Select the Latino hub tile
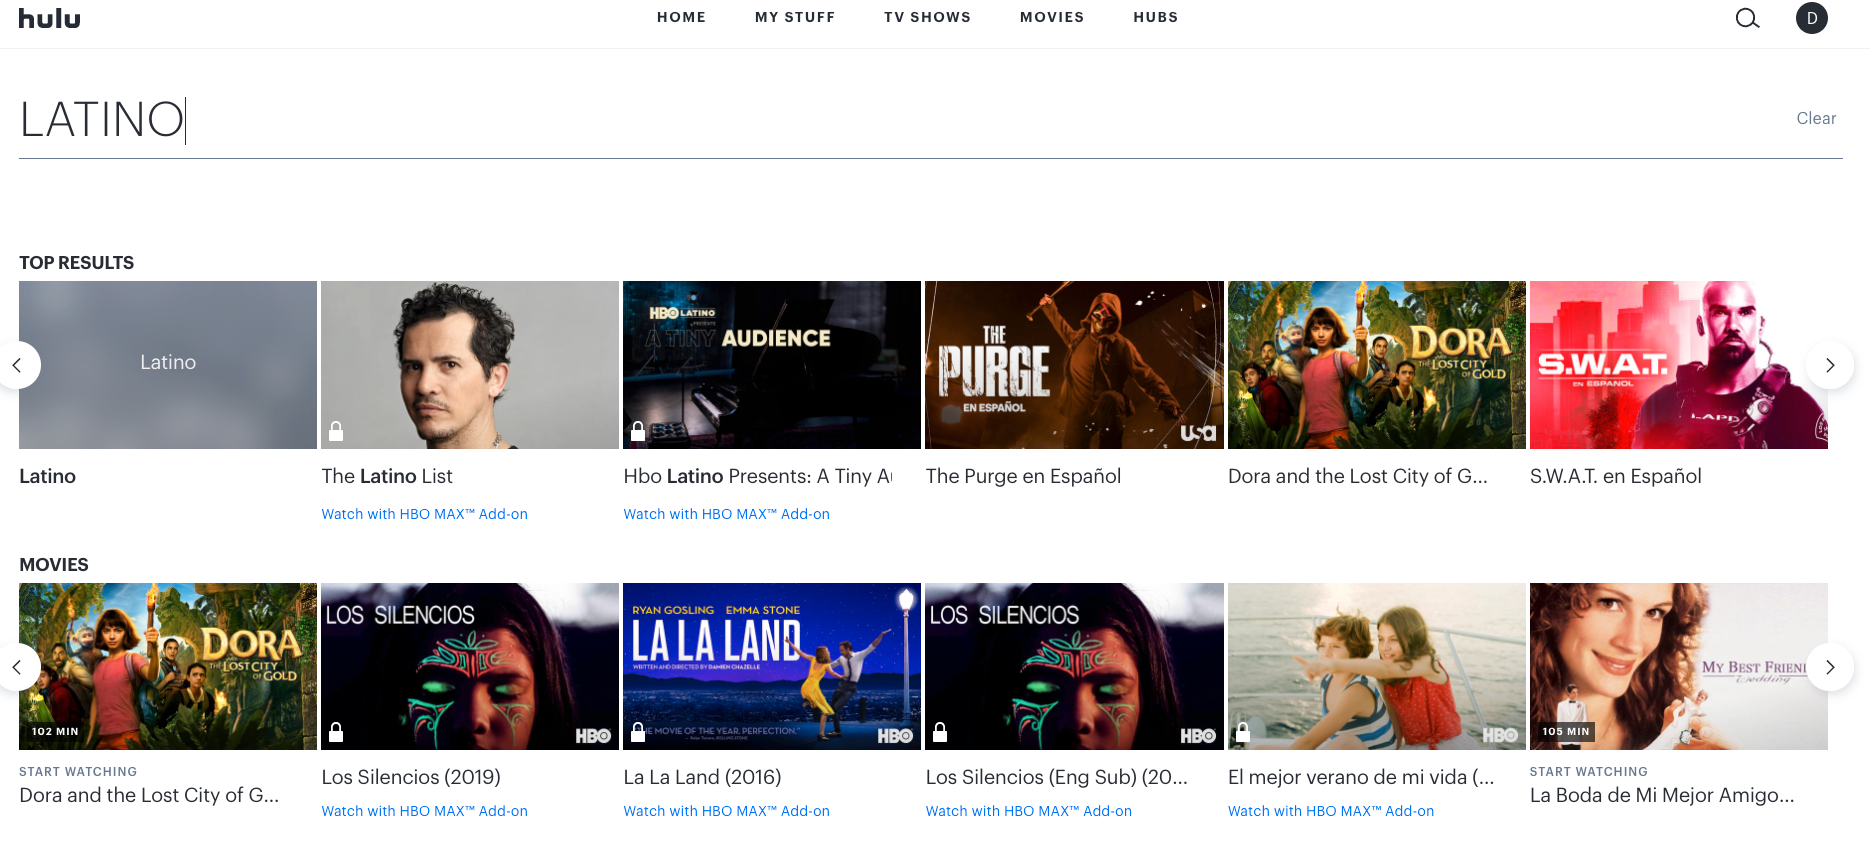This screenshot has height=858, width=1870. coord(168,365)
